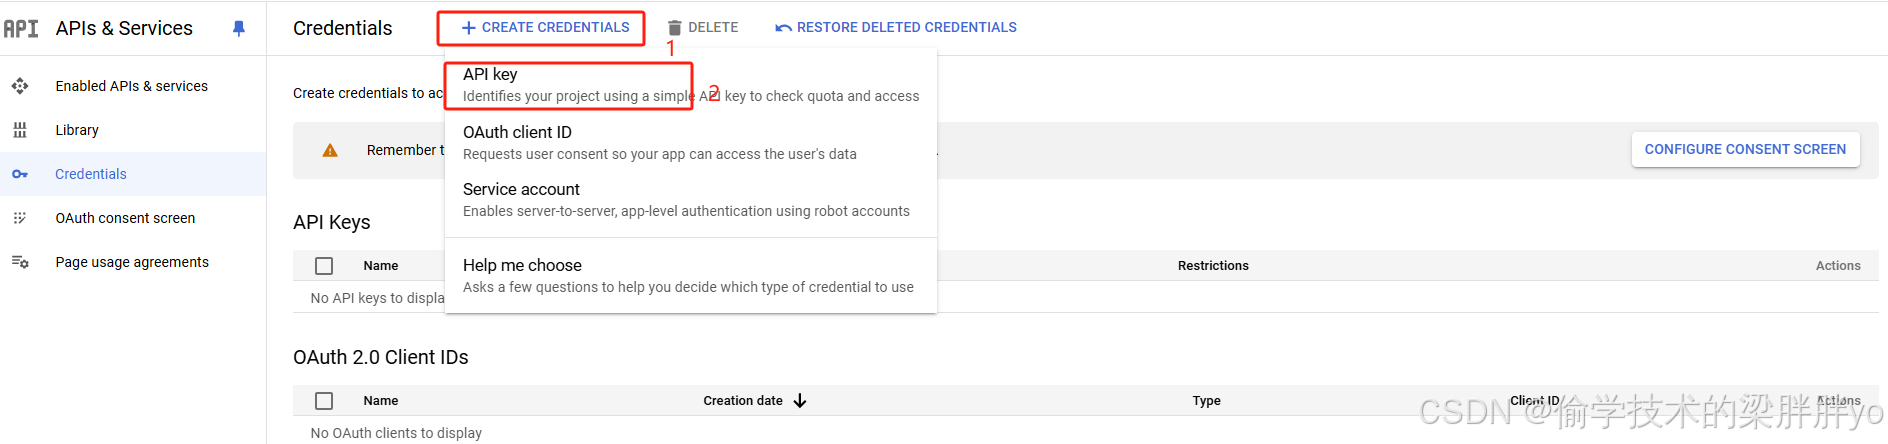The height and width of the screenshot is (444, 1888).
Task: Open the Create Credentials dropdown
Action: (x=546, y=28)
